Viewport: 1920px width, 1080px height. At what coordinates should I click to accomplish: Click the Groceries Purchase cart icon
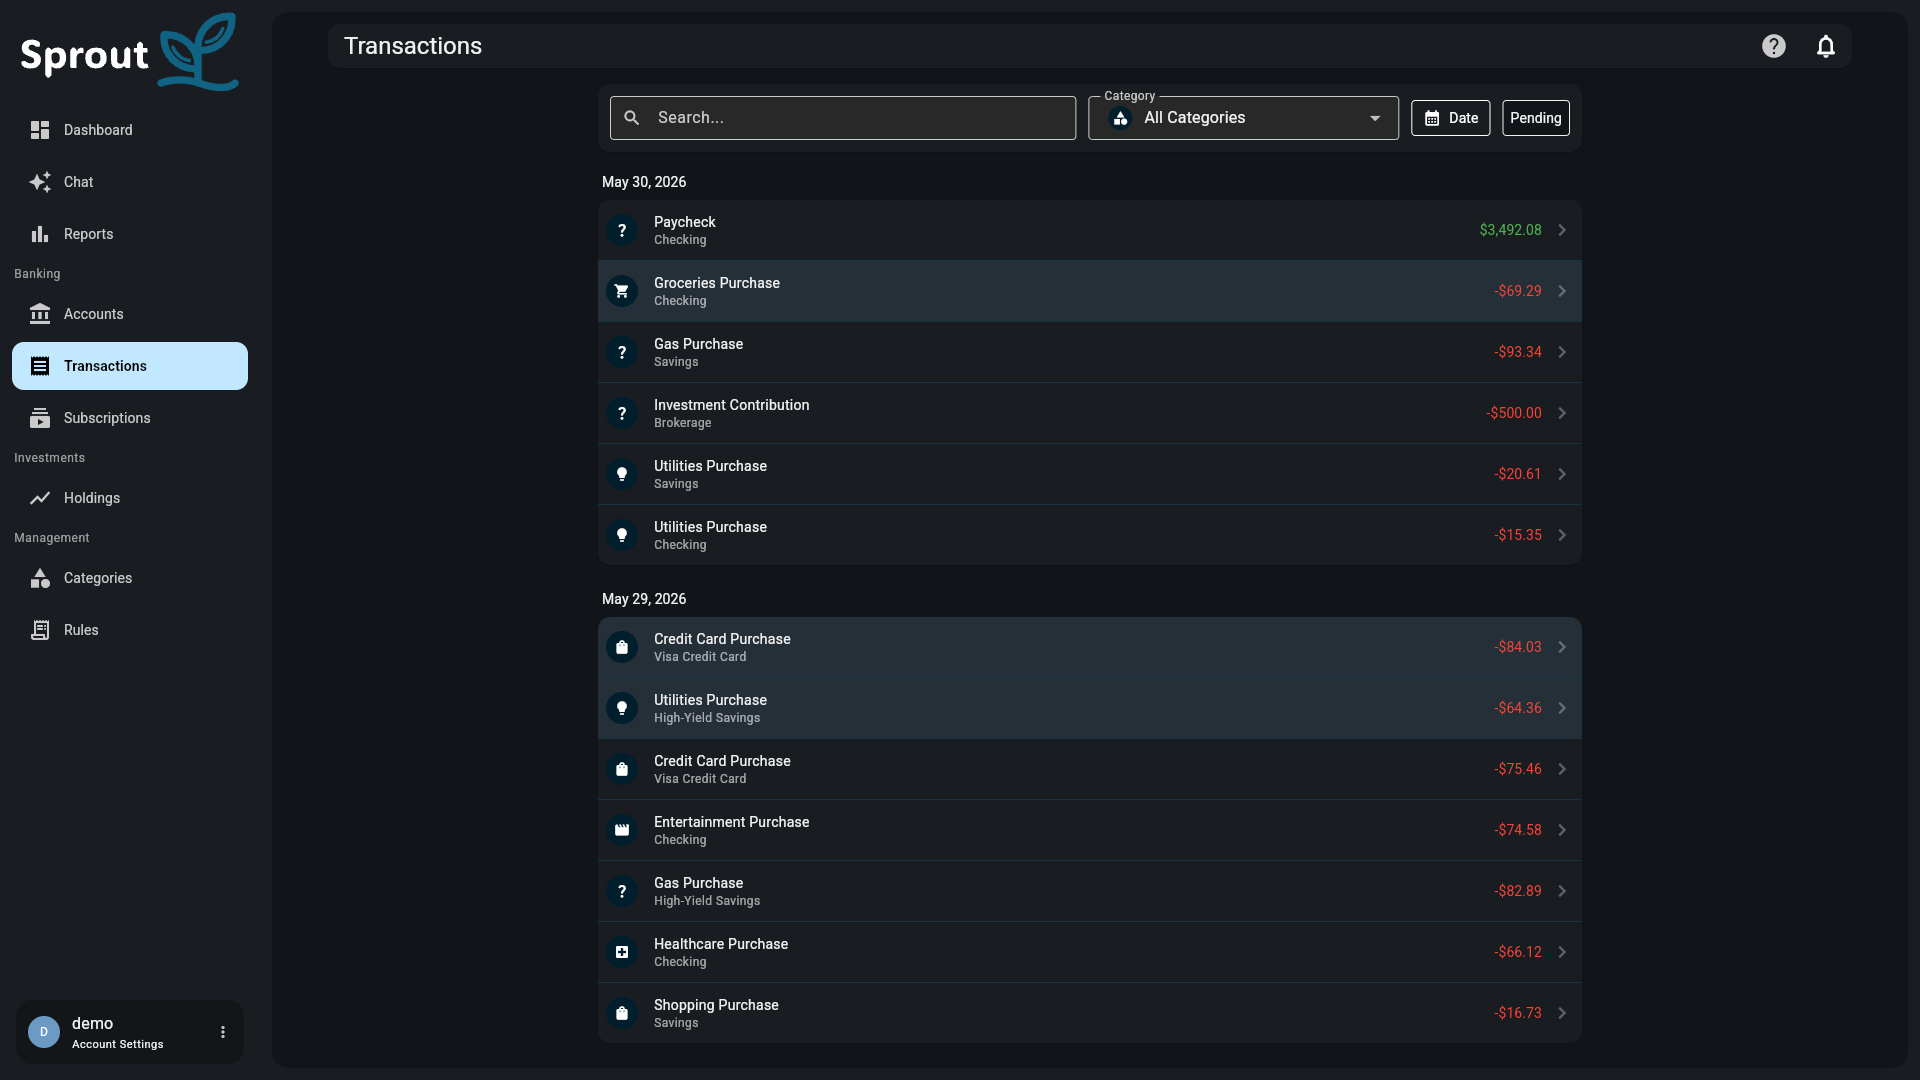tap(622, 291)
